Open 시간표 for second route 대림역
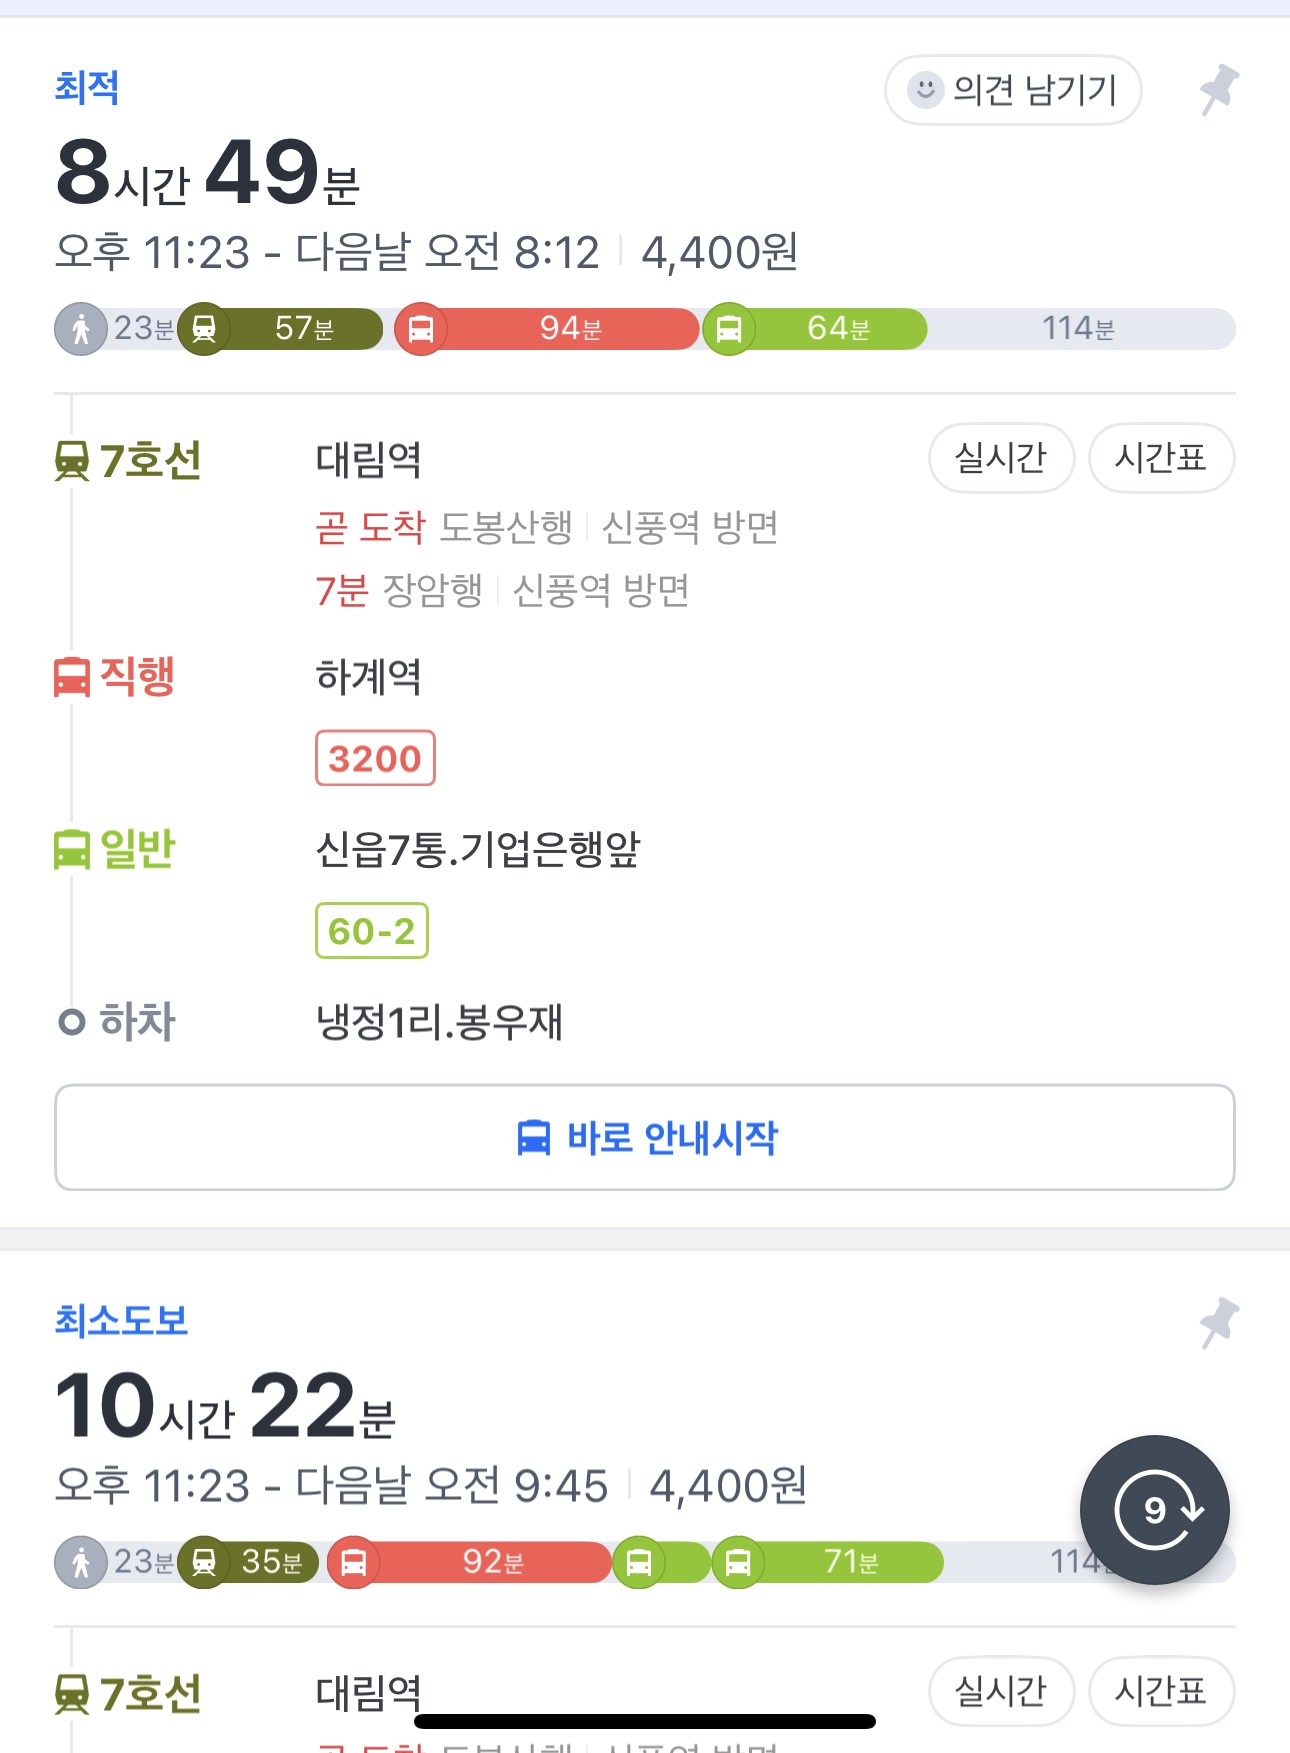1290x1753 pixels. coord(1161,1691)
